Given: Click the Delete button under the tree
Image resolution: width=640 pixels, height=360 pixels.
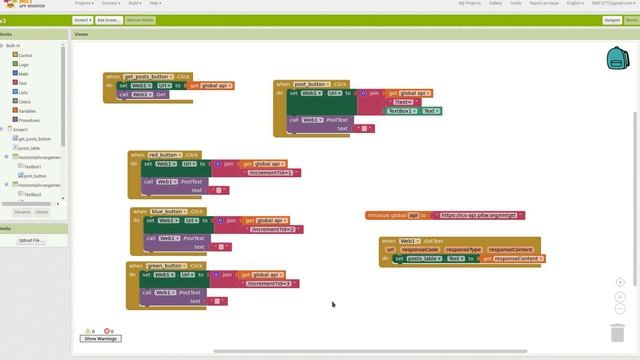Looking at the screenshot, I should [42, 212].
